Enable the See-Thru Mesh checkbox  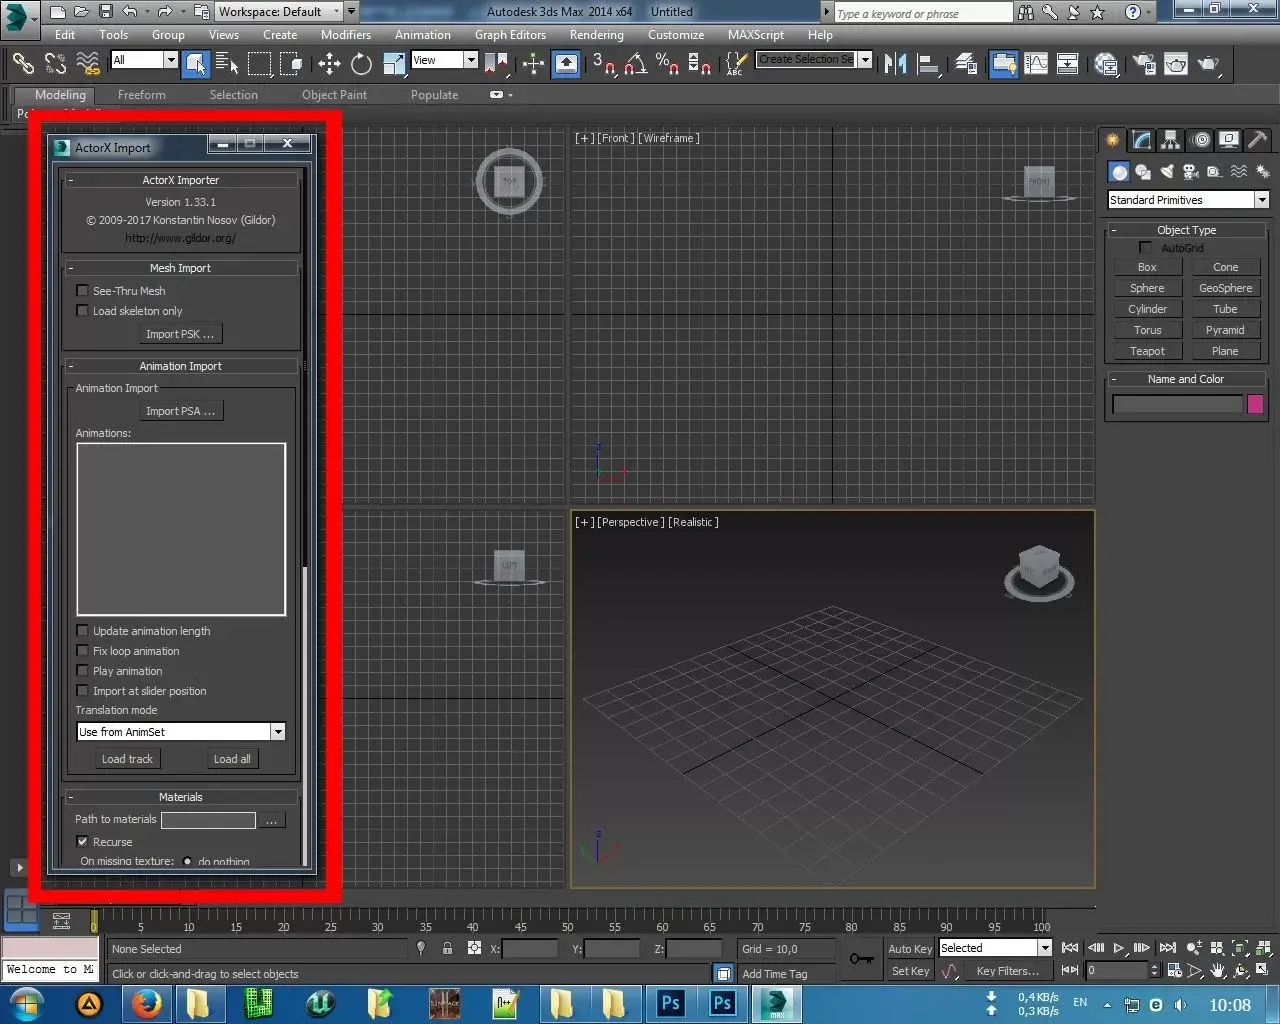(82, 291)
